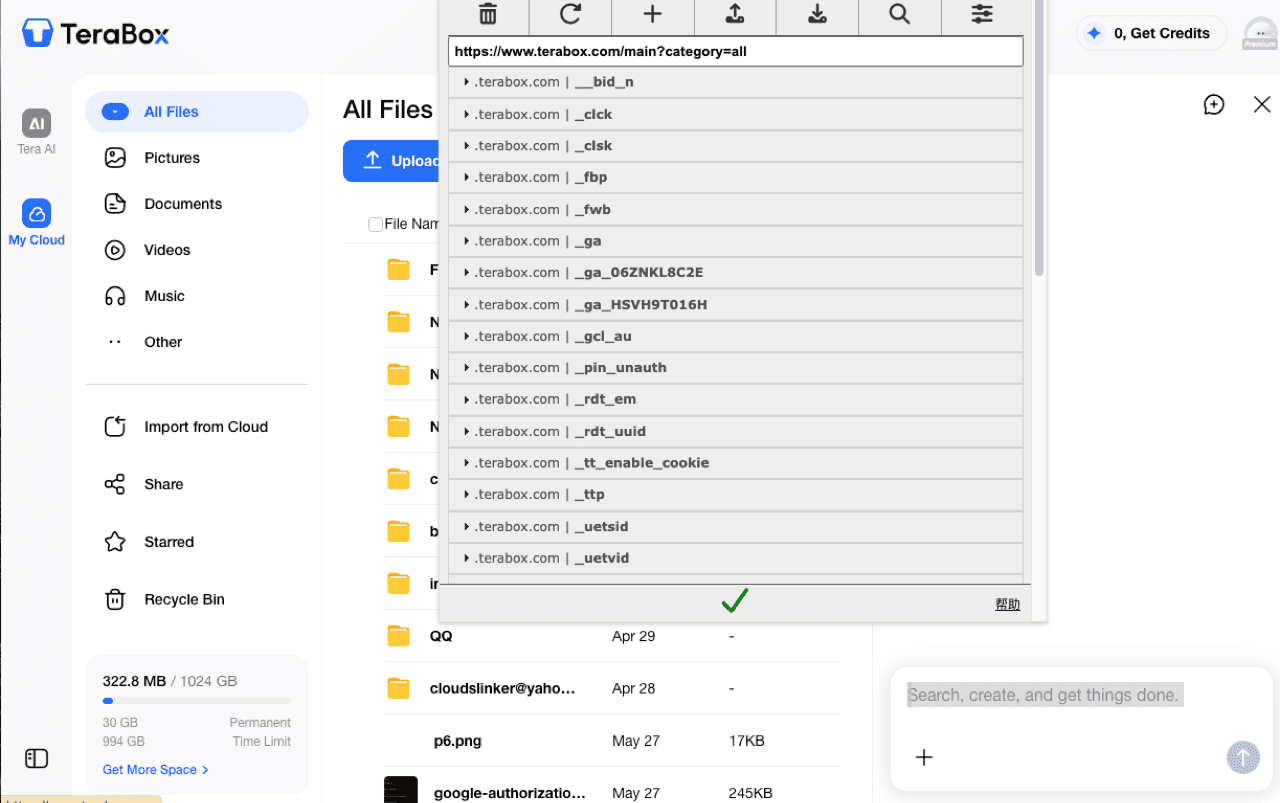Expand the _ga_06ZNKL8C2E cookie row
This screenshot has height=803, width=1280.
point(735,272)
